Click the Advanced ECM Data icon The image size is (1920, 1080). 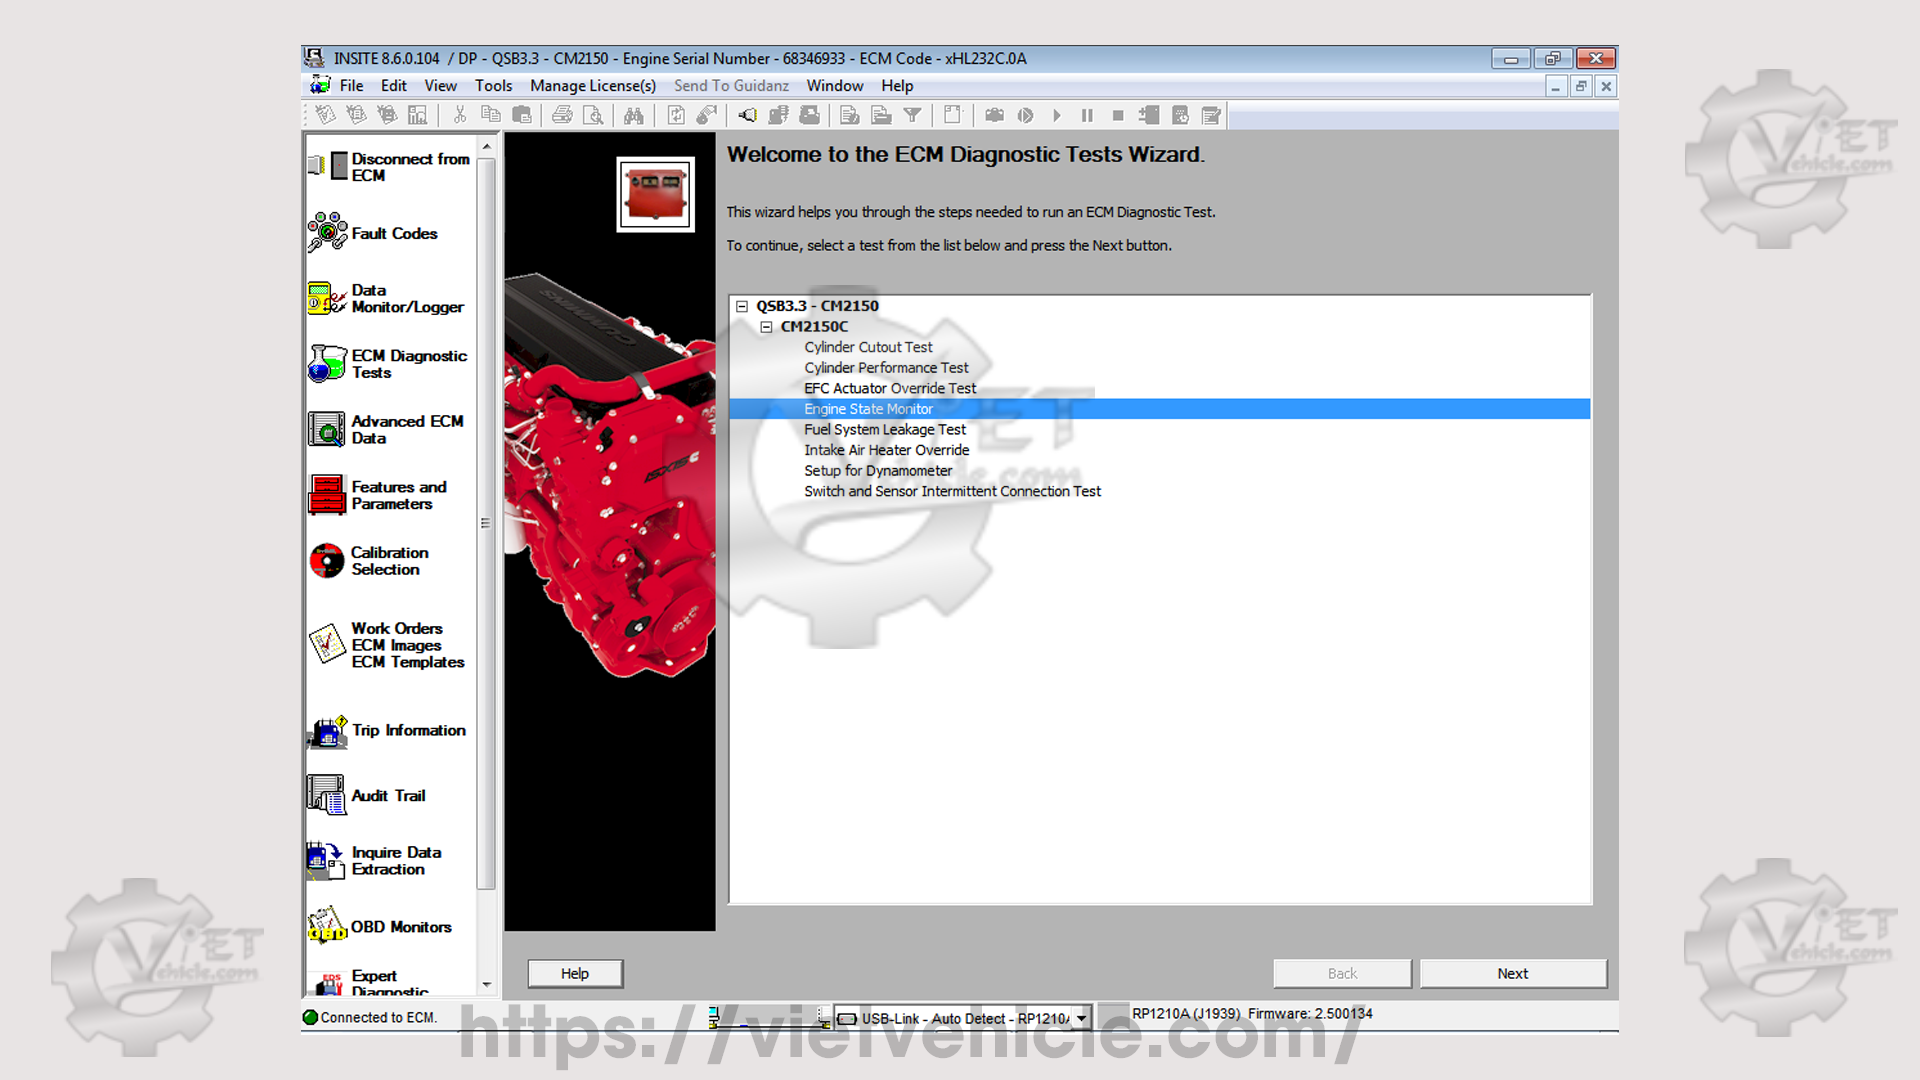point(328,429)
